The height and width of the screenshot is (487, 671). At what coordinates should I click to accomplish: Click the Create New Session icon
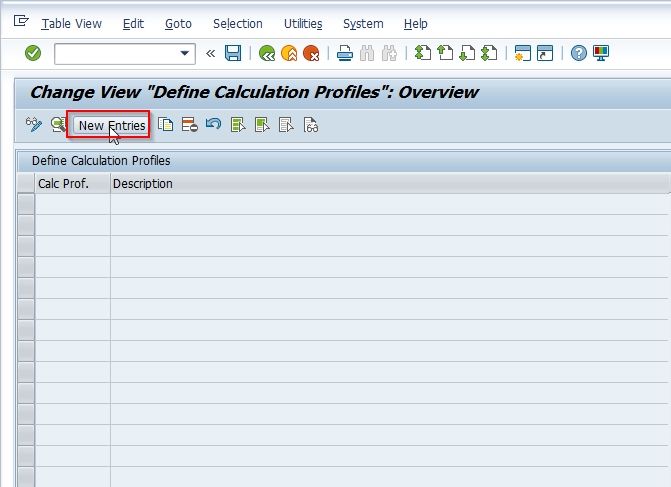tap(523, 53)
